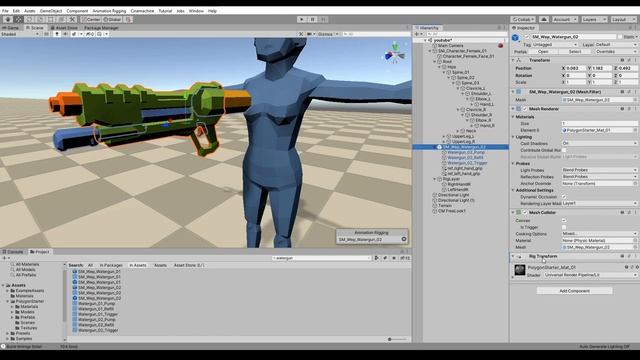Expand the UpperLeg_L node
640x360 pixels.
(444, 136)
